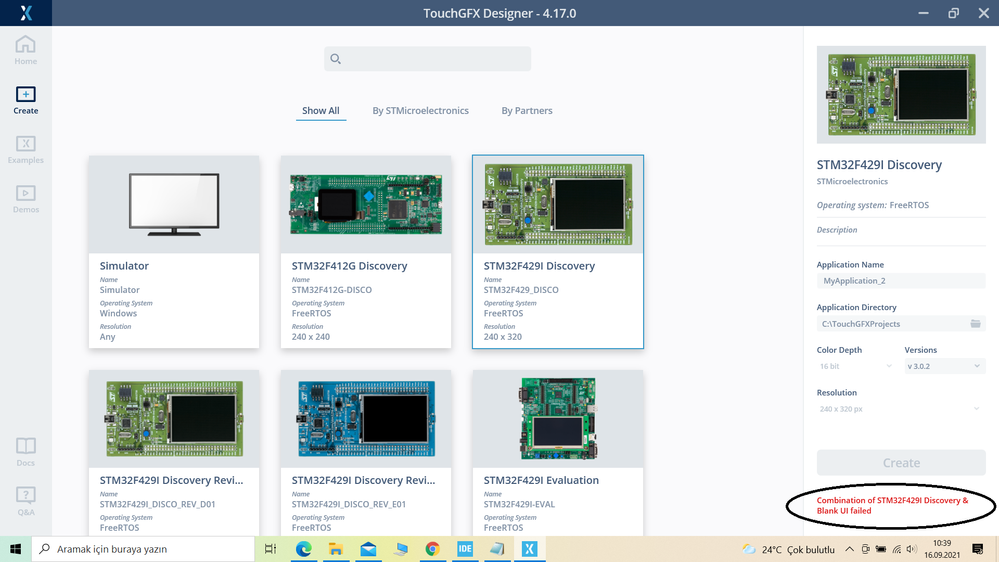
Task: Launch Microsoft Edge from the taskbar
Action: (x=303, y=549)
